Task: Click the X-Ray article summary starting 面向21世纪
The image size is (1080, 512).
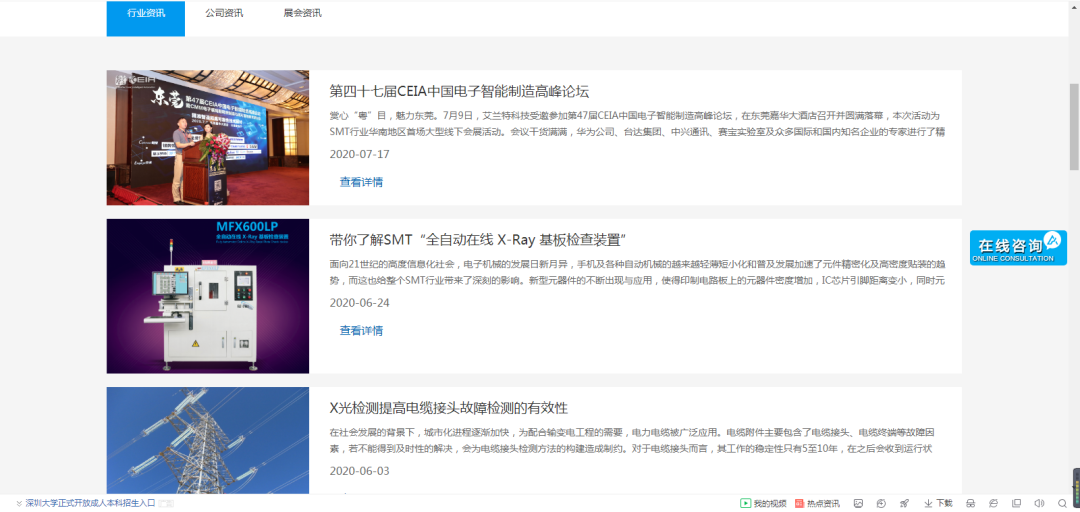Action: 637,272
